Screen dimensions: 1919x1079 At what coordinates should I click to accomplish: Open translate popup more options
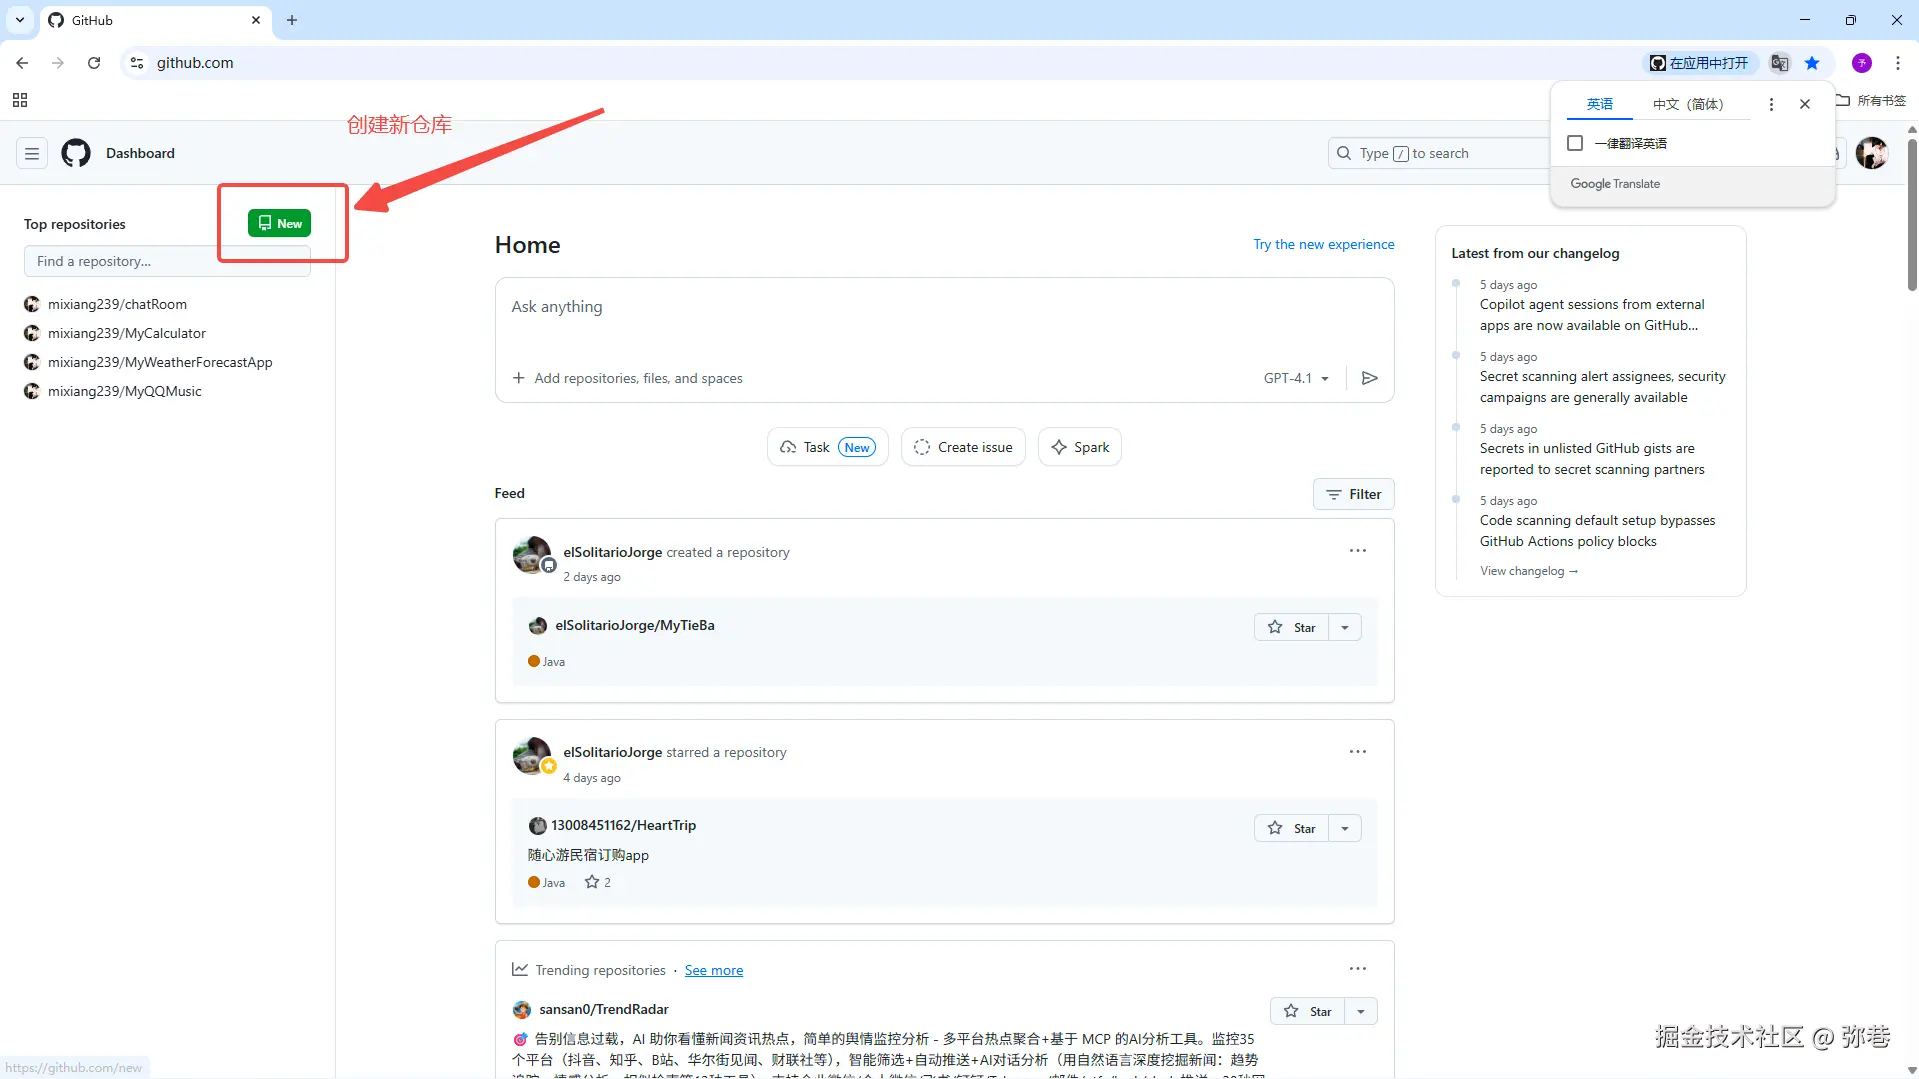(x=1771, y=104)
